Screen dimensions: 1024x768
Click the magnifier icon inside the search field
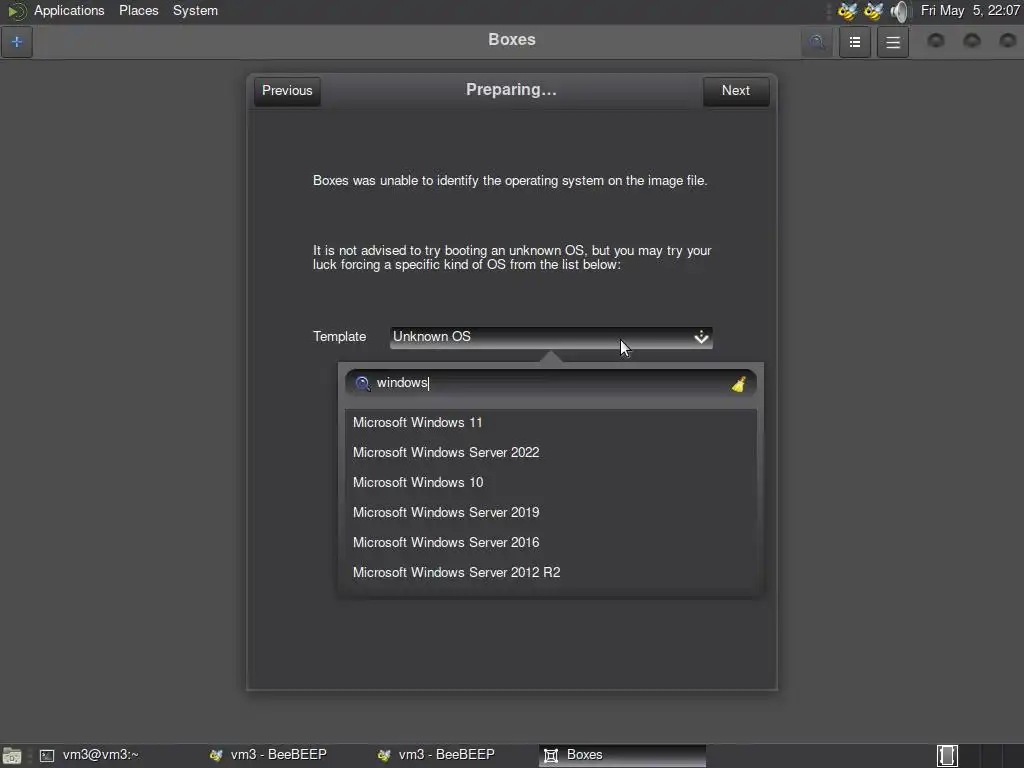click(362, 383)
